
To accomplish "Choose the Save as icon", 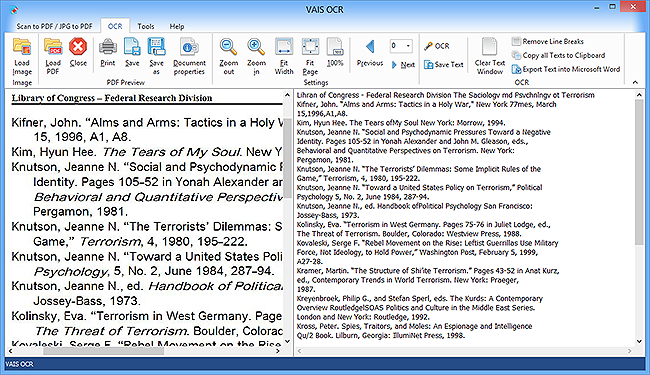I will (156, 56).
